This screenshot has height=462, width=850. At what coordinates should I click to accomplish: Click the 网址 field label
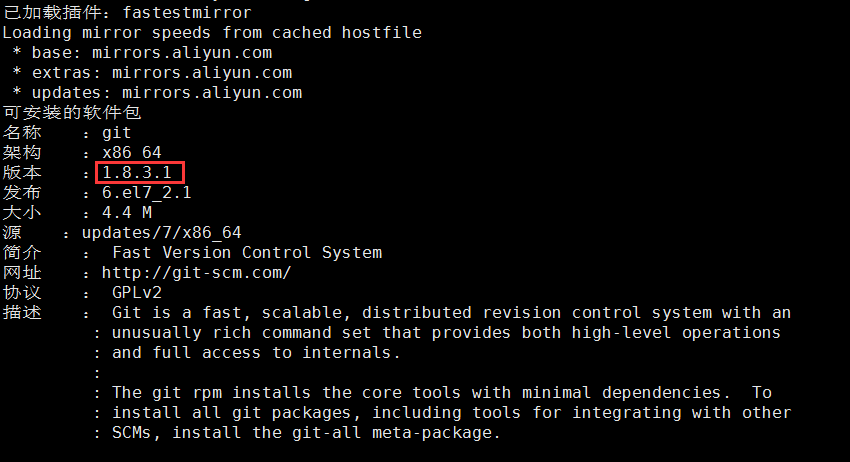(x=22, y=273)
